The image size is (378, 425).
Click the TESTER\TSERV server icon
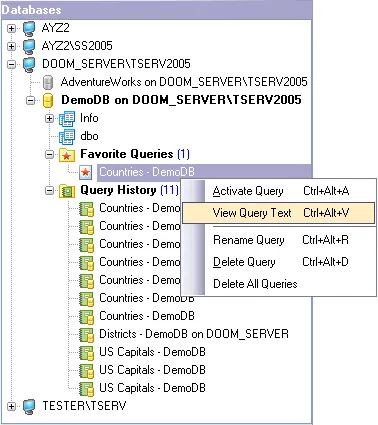[x=29, y=406]
